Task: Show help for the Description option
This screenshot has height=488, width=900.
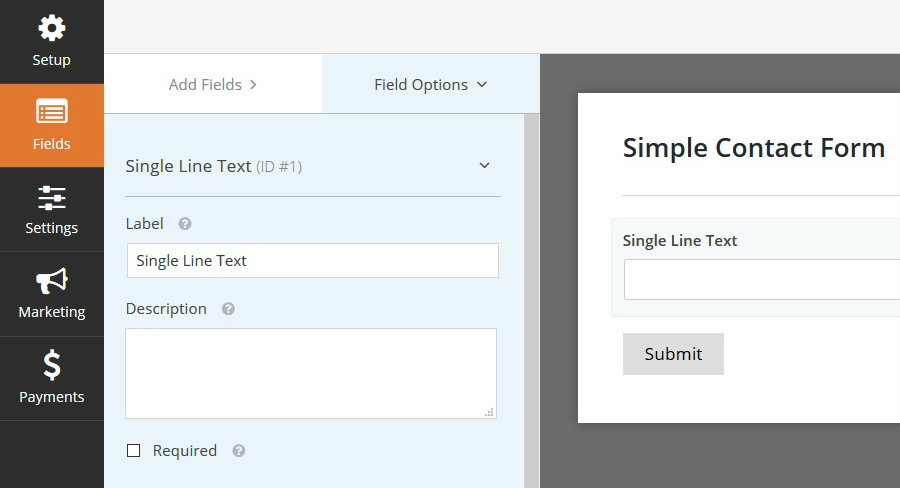Action: pos(228,309)
